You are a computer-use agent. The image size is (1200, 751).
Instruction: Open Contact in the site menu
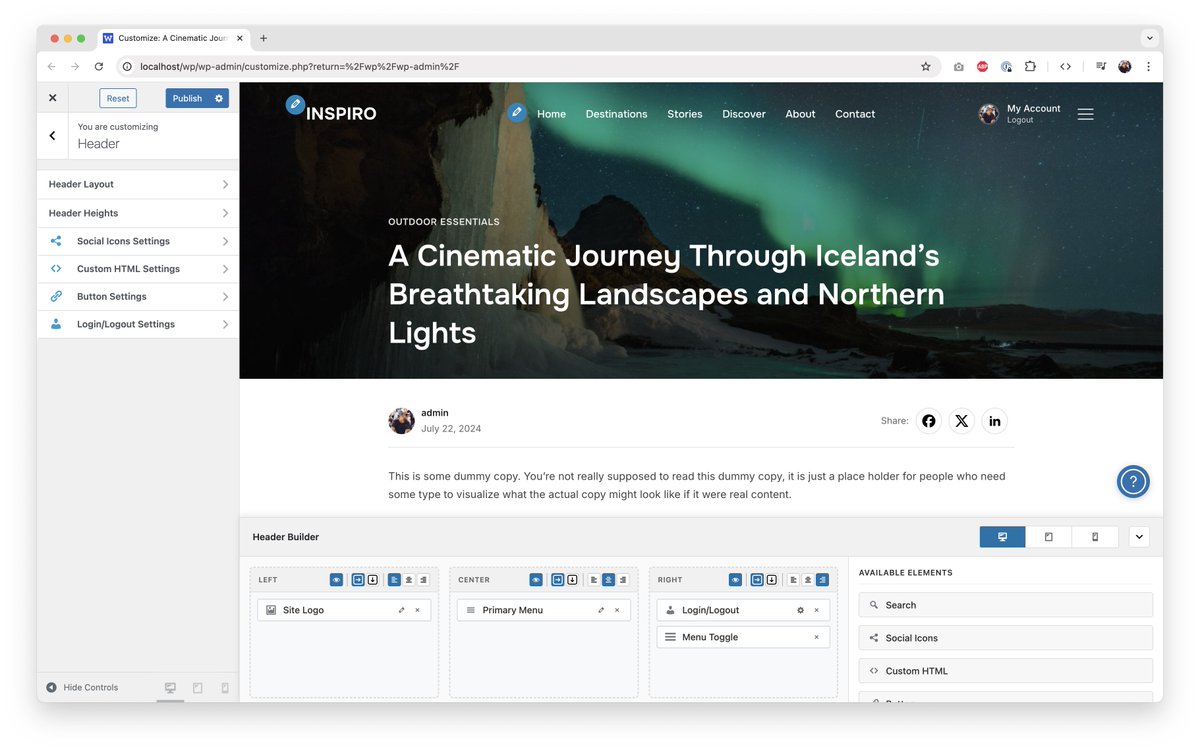[855, 114]
